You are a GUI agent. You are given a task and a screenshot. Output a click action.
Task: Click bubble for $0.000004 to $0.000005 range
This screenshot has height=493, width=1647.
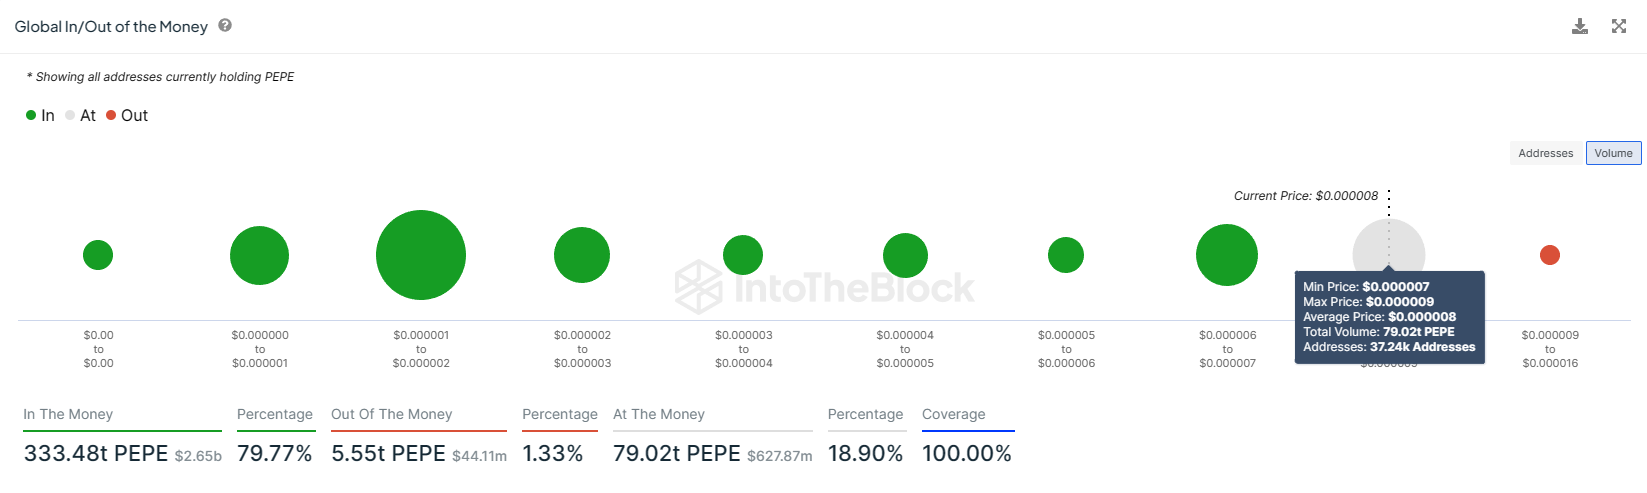[x=905, y=255]
